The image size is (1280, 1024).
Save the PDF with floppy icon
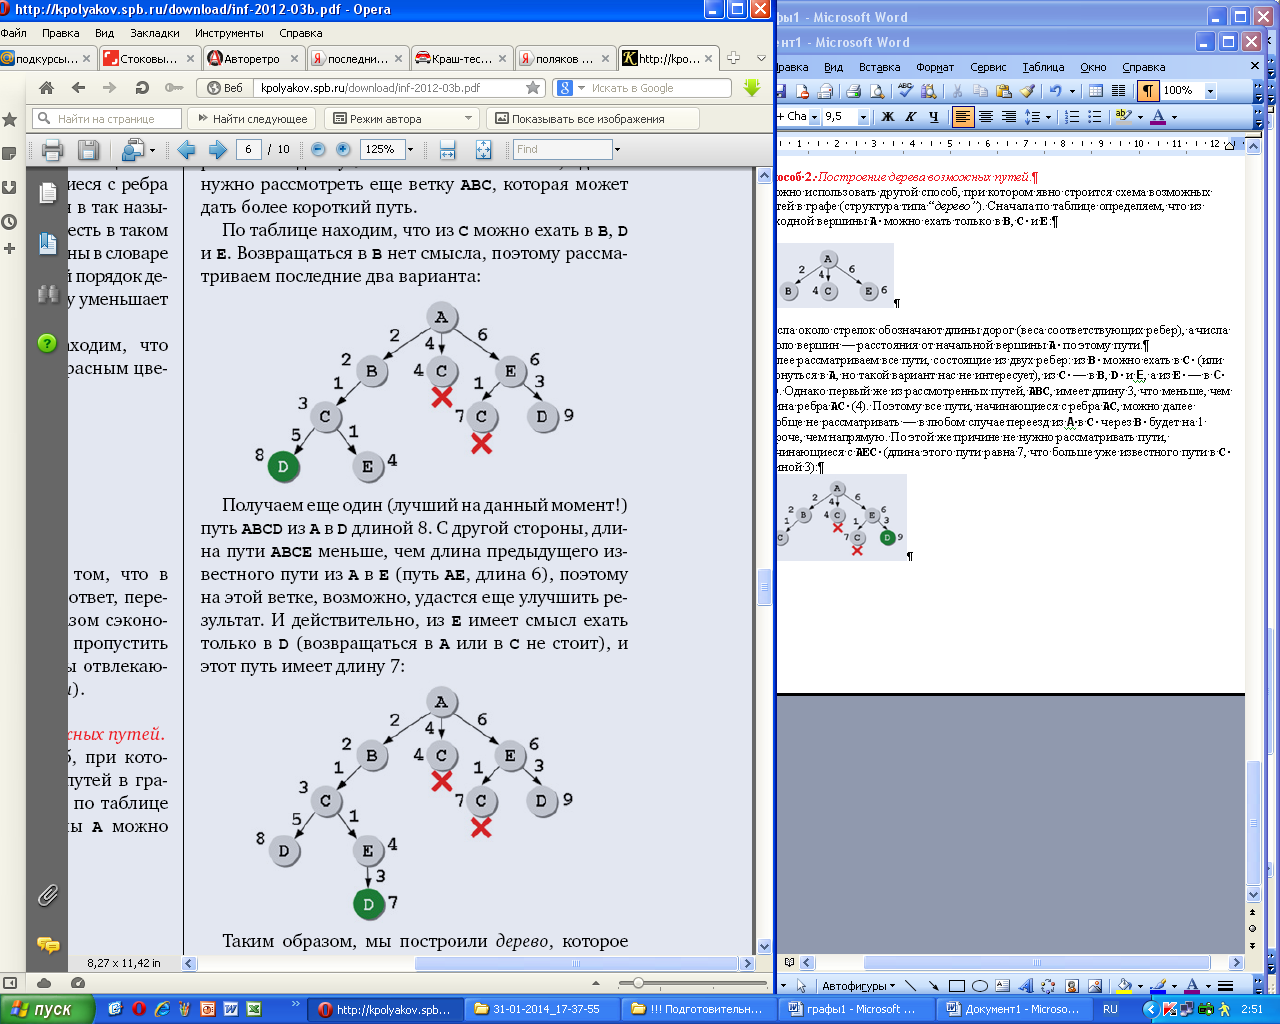coord(88,150)
